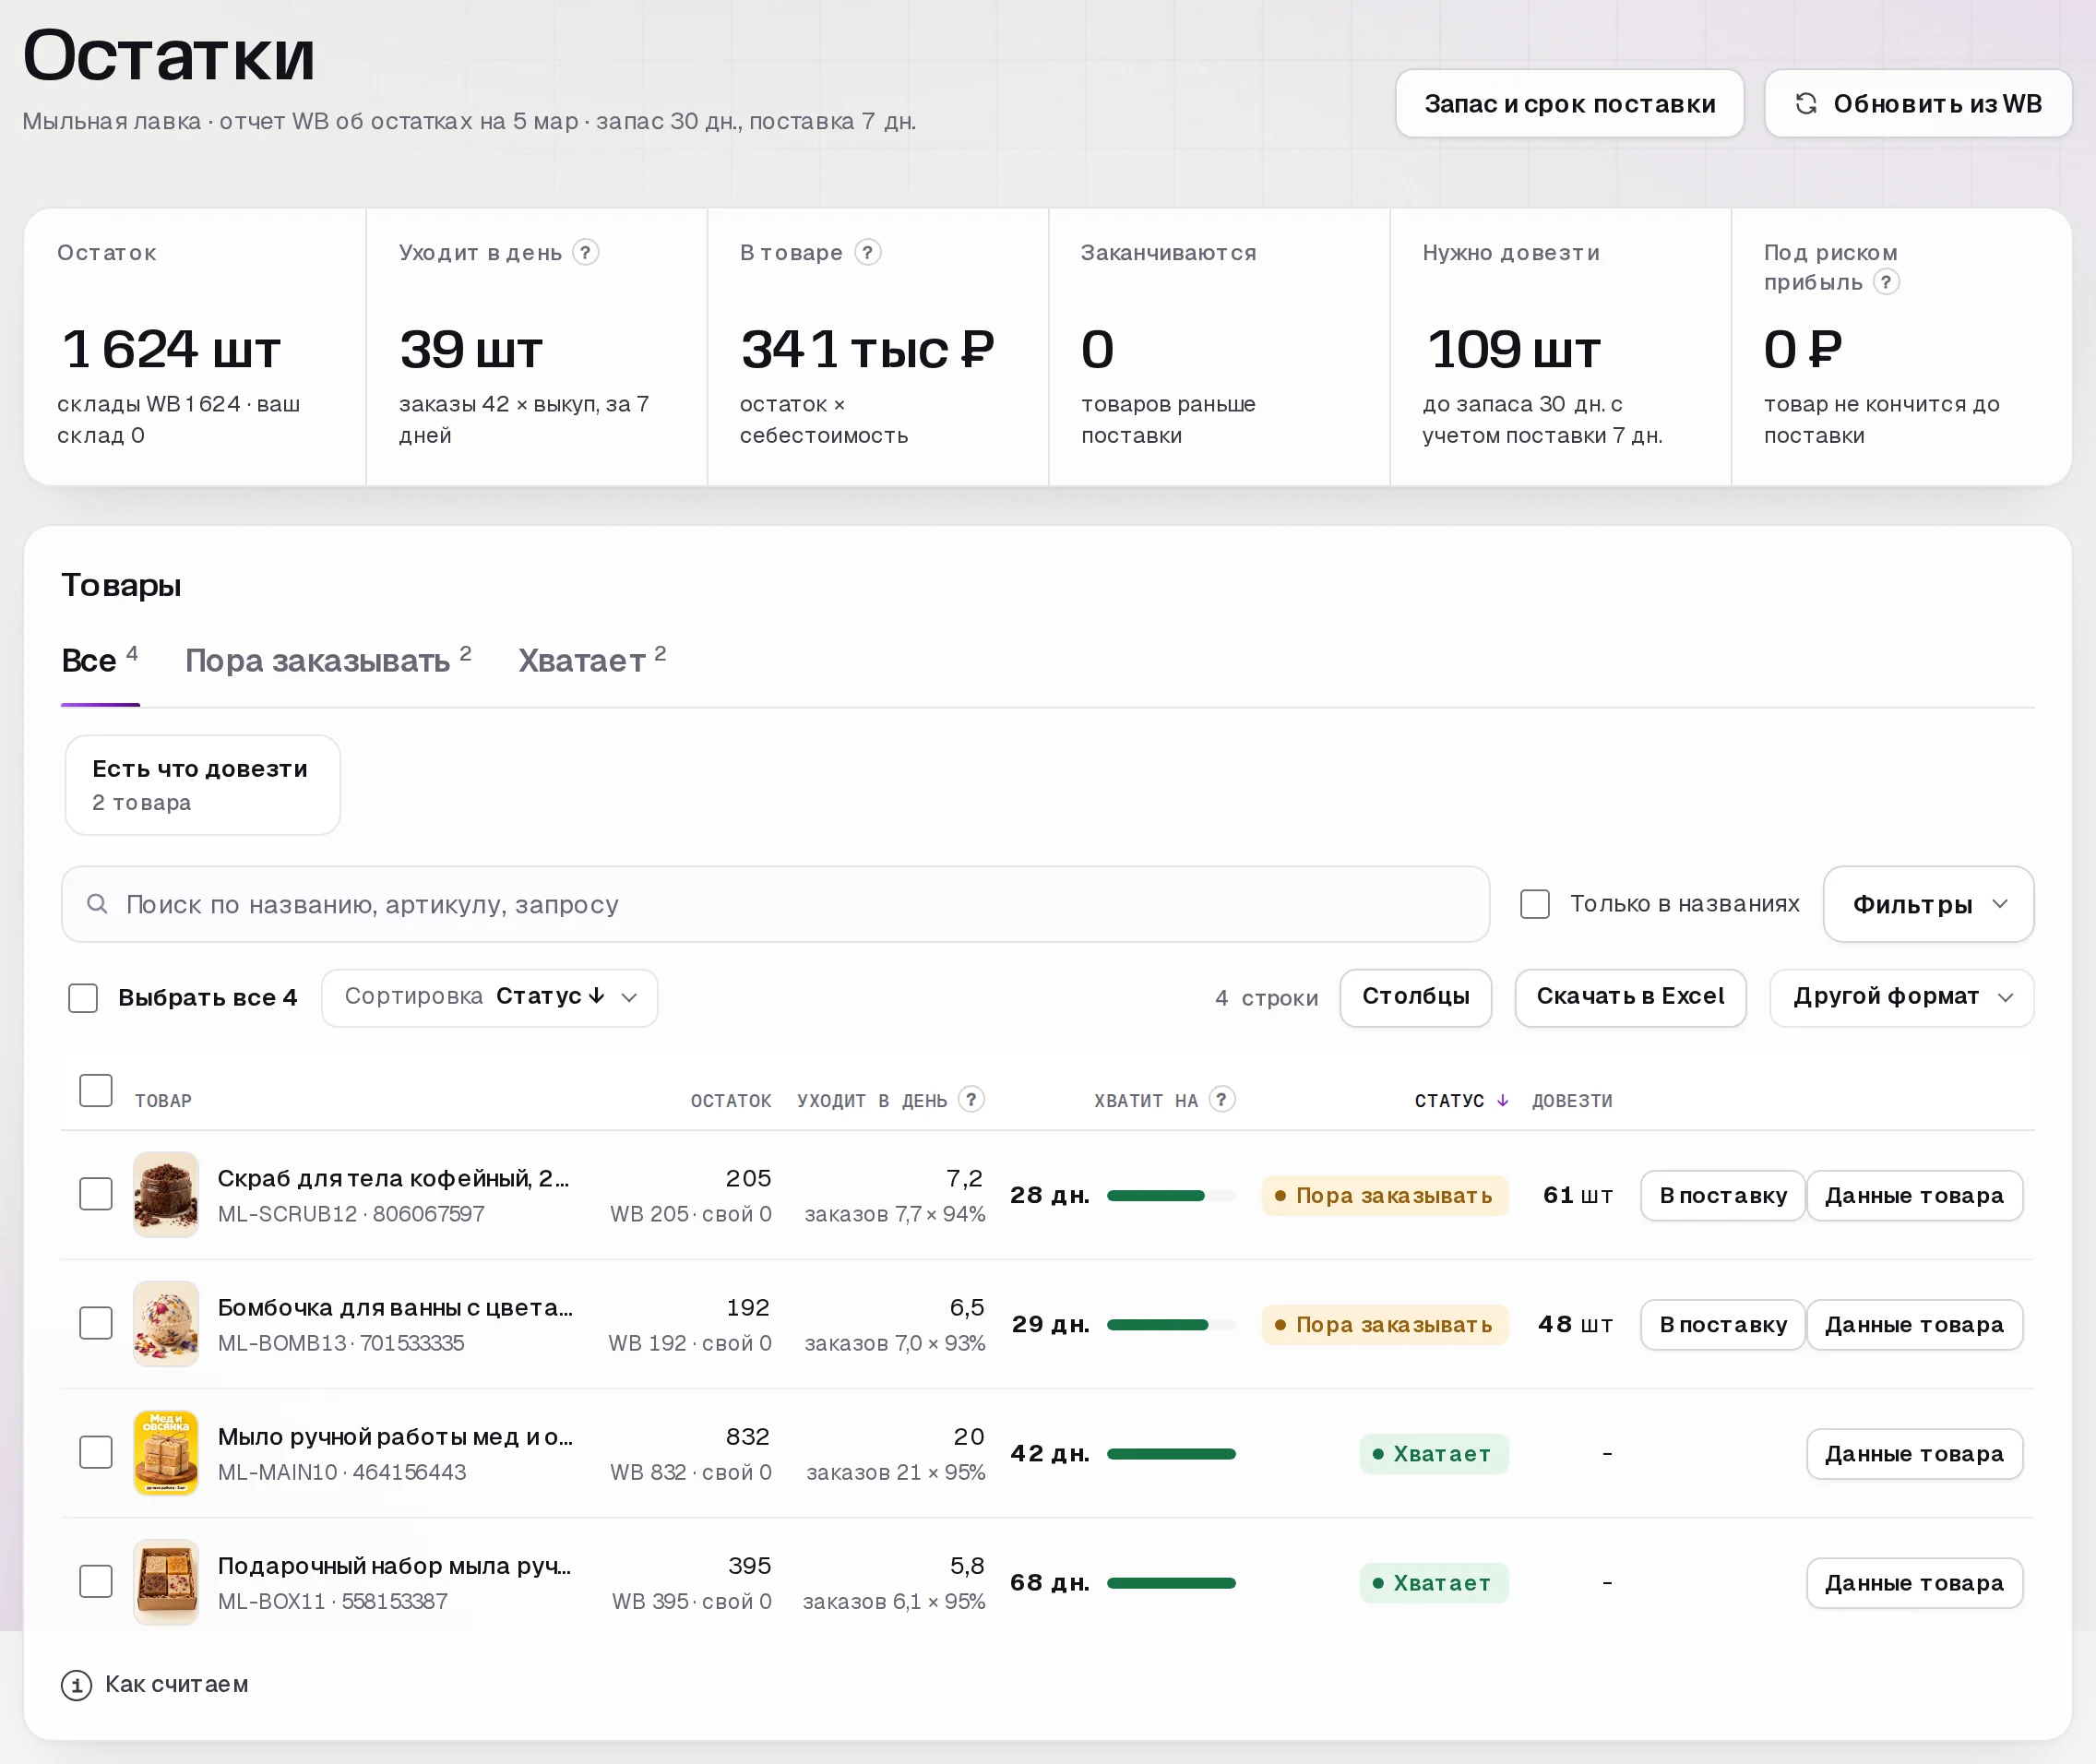This screenshot has height=1764, width=2096.
Task: Click the refresh icon in Обновить из WB
Action: [x=1806, y=103]
